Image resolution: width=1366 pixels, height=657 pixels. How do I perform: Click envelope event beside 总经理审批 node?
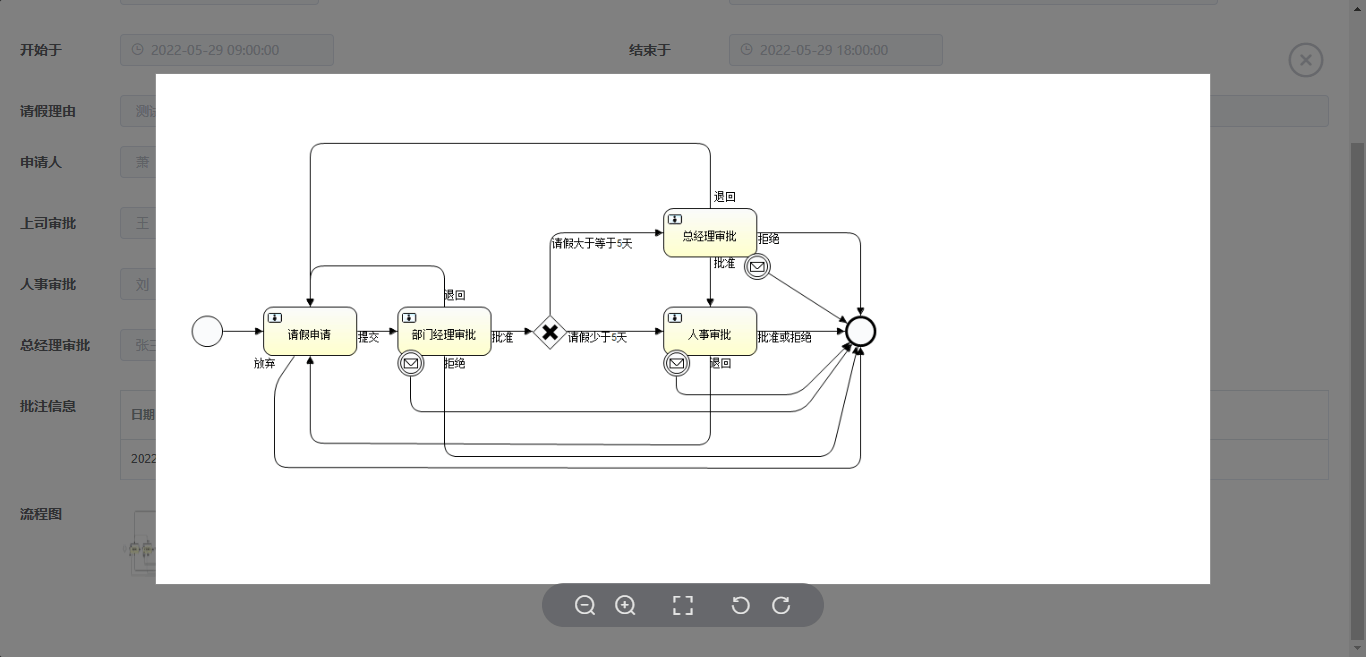click(757, 267)
